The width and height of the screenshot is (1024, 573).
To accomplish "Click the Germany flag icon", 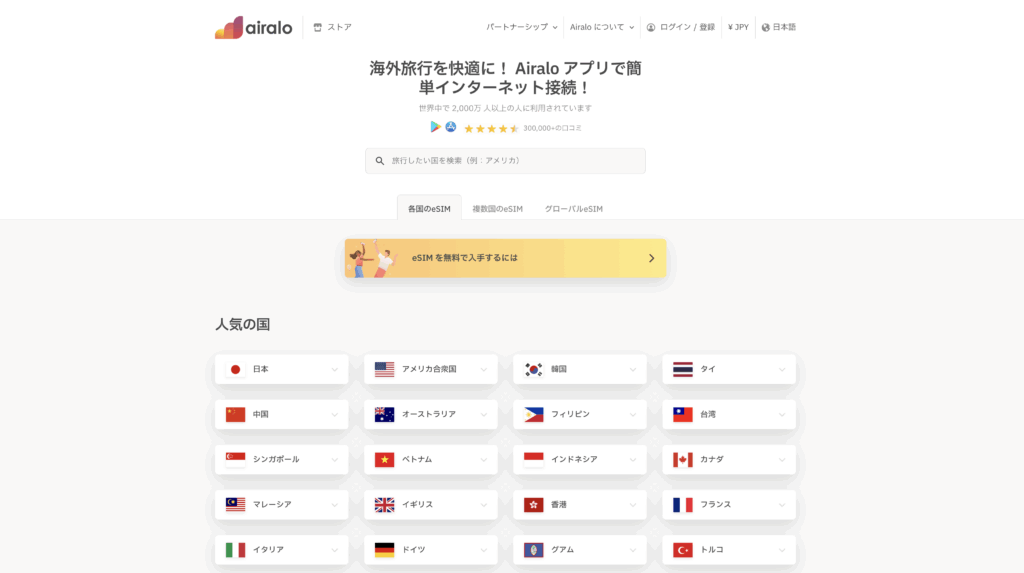I will point(384,549).
